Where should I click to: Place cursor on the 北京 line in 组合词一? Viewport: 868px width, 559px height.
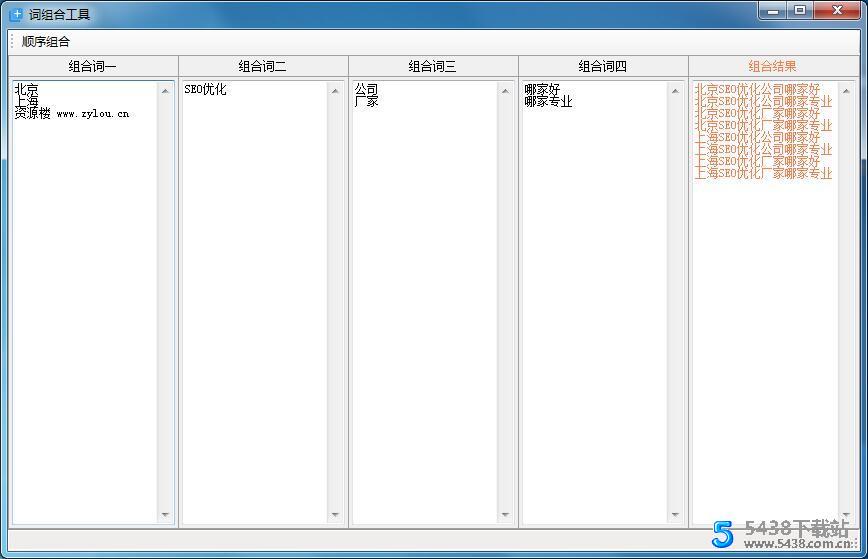coord(27,89)
